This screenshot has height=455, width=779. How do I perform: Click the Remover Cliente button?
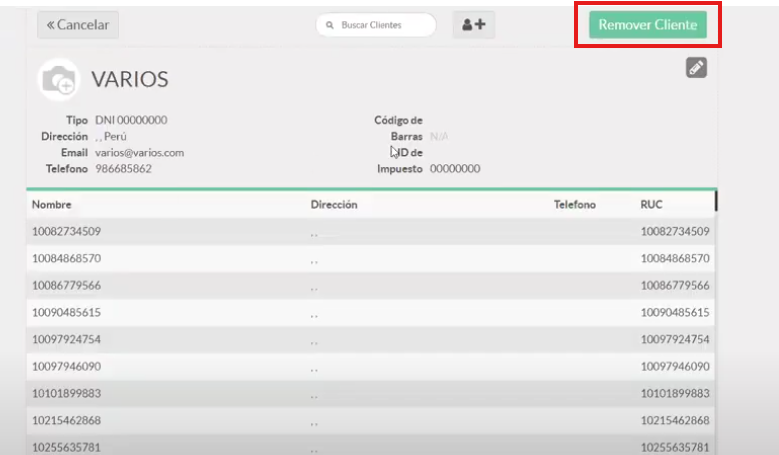(647, 25)
